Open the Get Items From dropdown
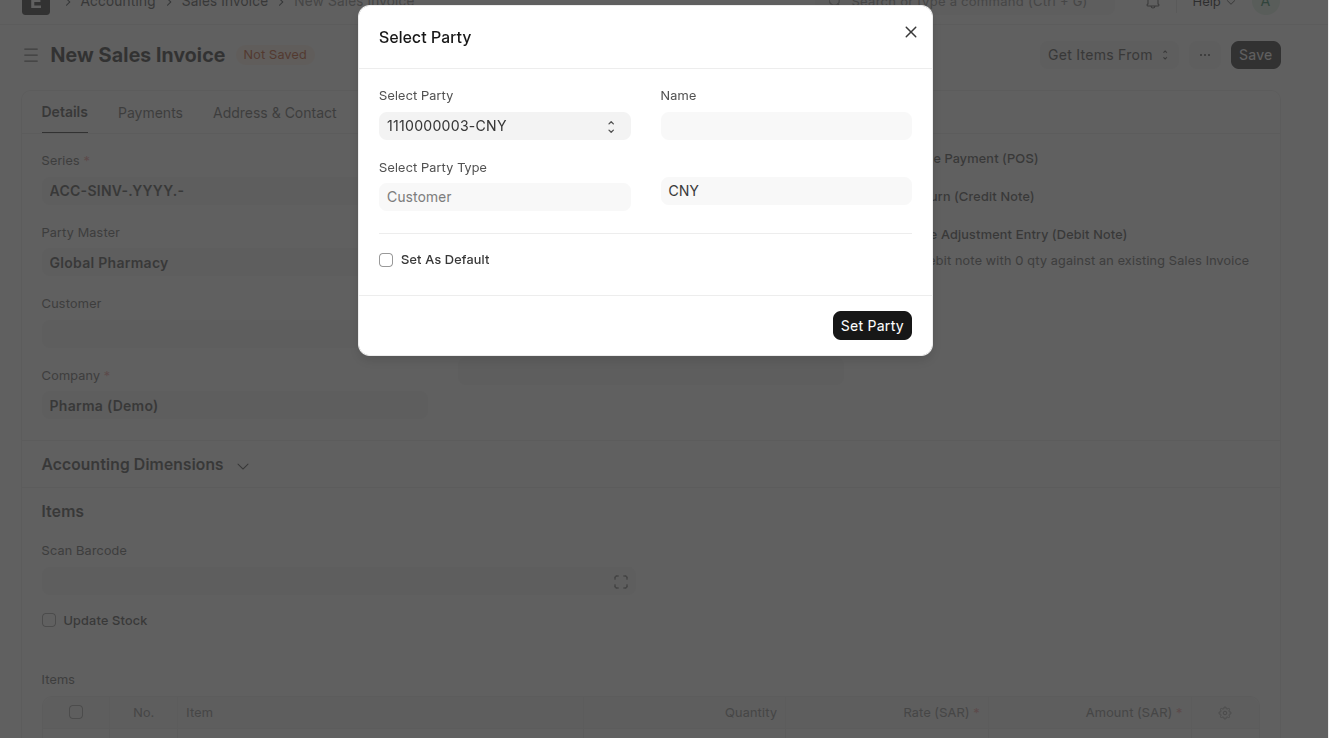Image resolution: width=1329 pixels, height=738 pixels. pyautogui.click(x=1108, y=55)
